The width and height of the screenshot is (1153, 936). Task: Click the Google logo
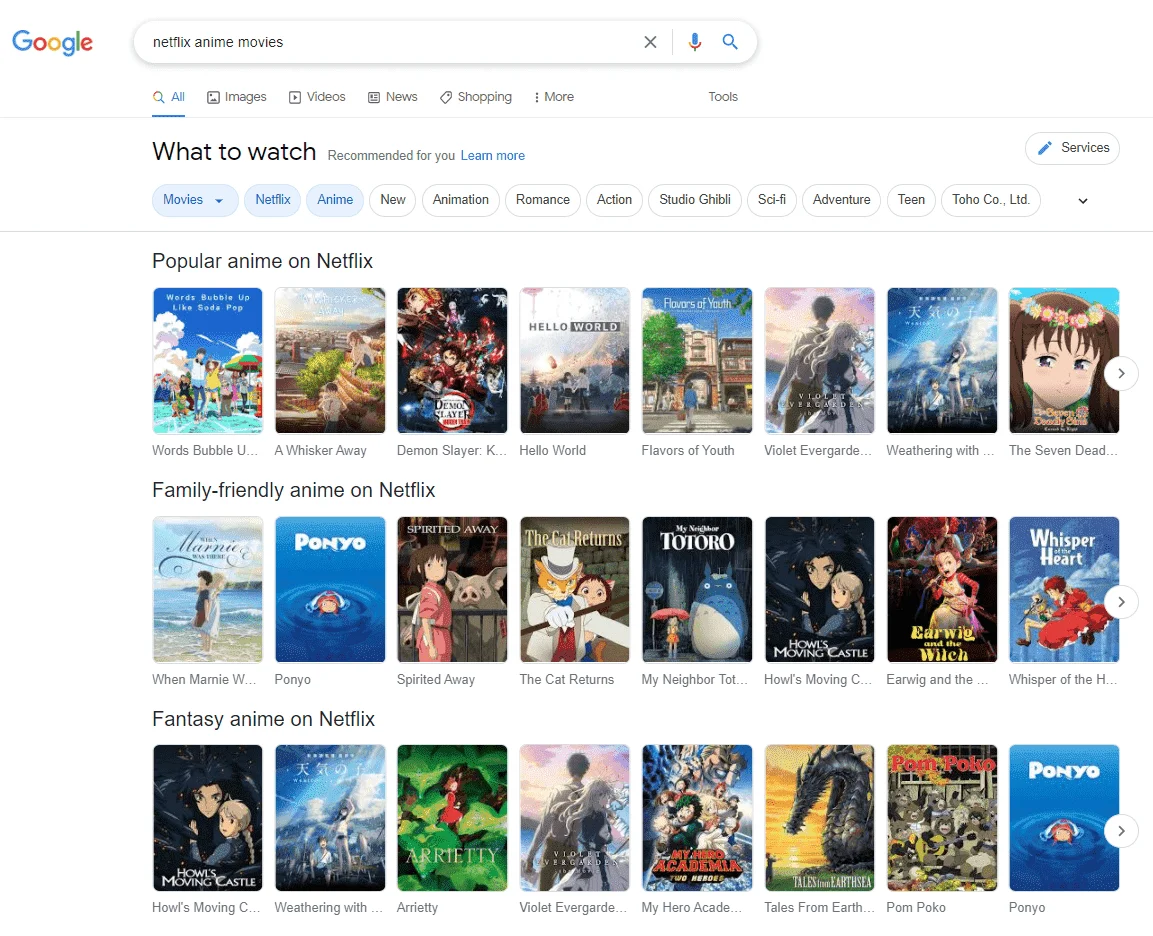tap(52, 42)
